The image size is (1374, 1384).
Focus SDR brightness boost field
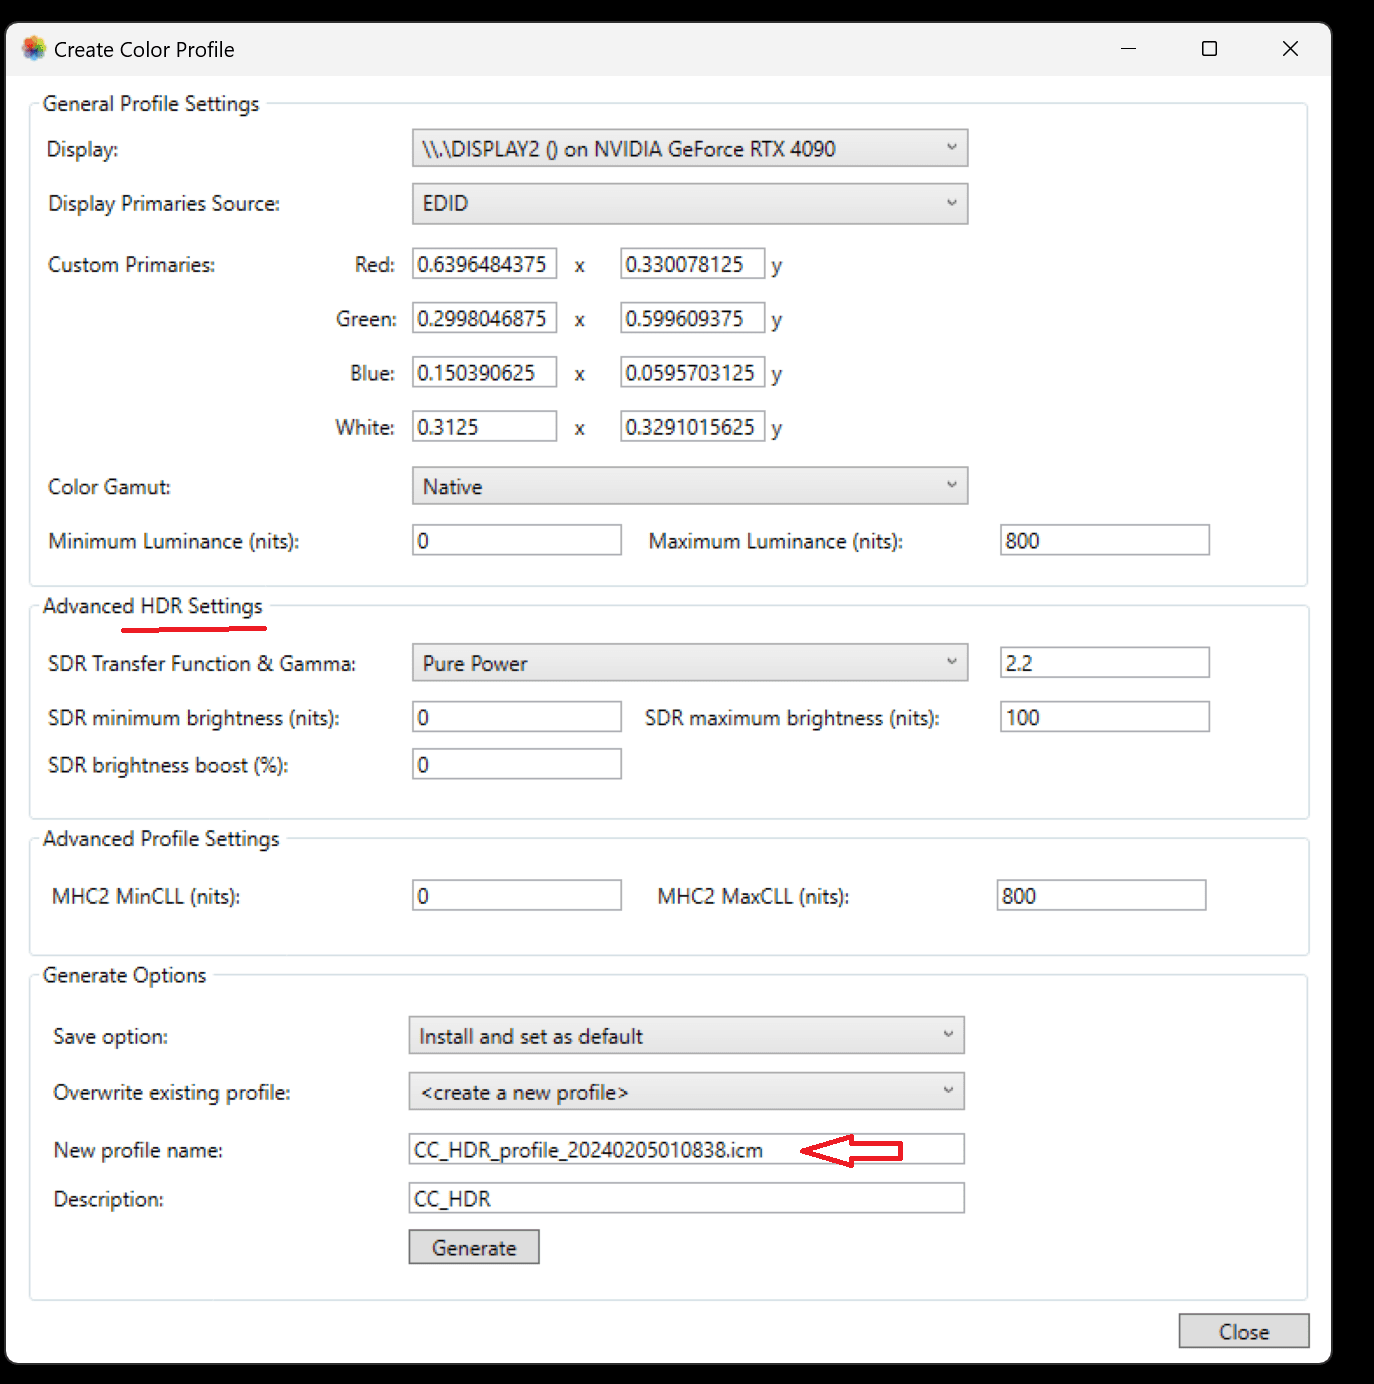tap(516, 764)
